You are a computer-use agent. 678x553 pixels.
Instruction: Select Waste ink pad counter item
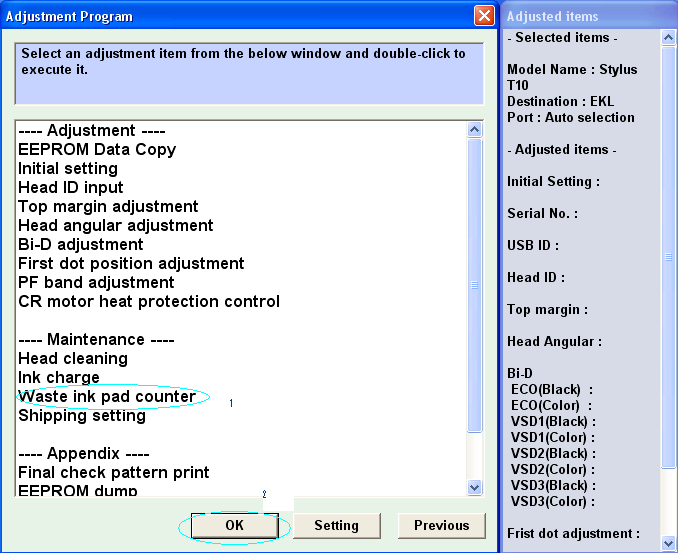click(x=107, y=396)
